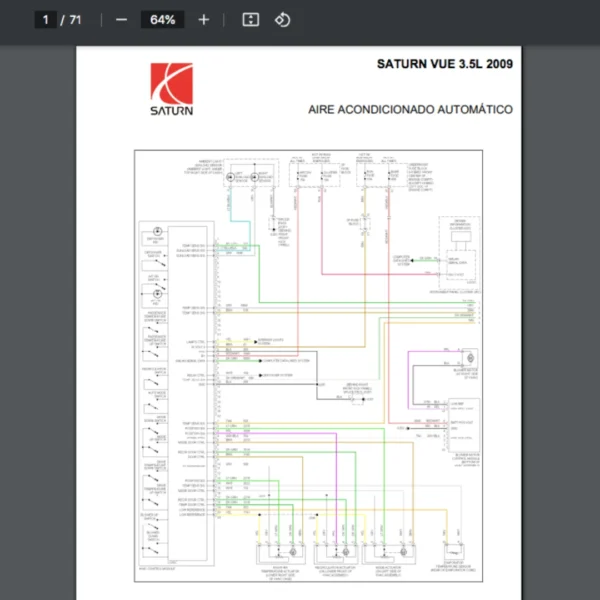Viewport: 600px width, 600px height.
Task: Click the total page count 71
Action: [75, 20]
